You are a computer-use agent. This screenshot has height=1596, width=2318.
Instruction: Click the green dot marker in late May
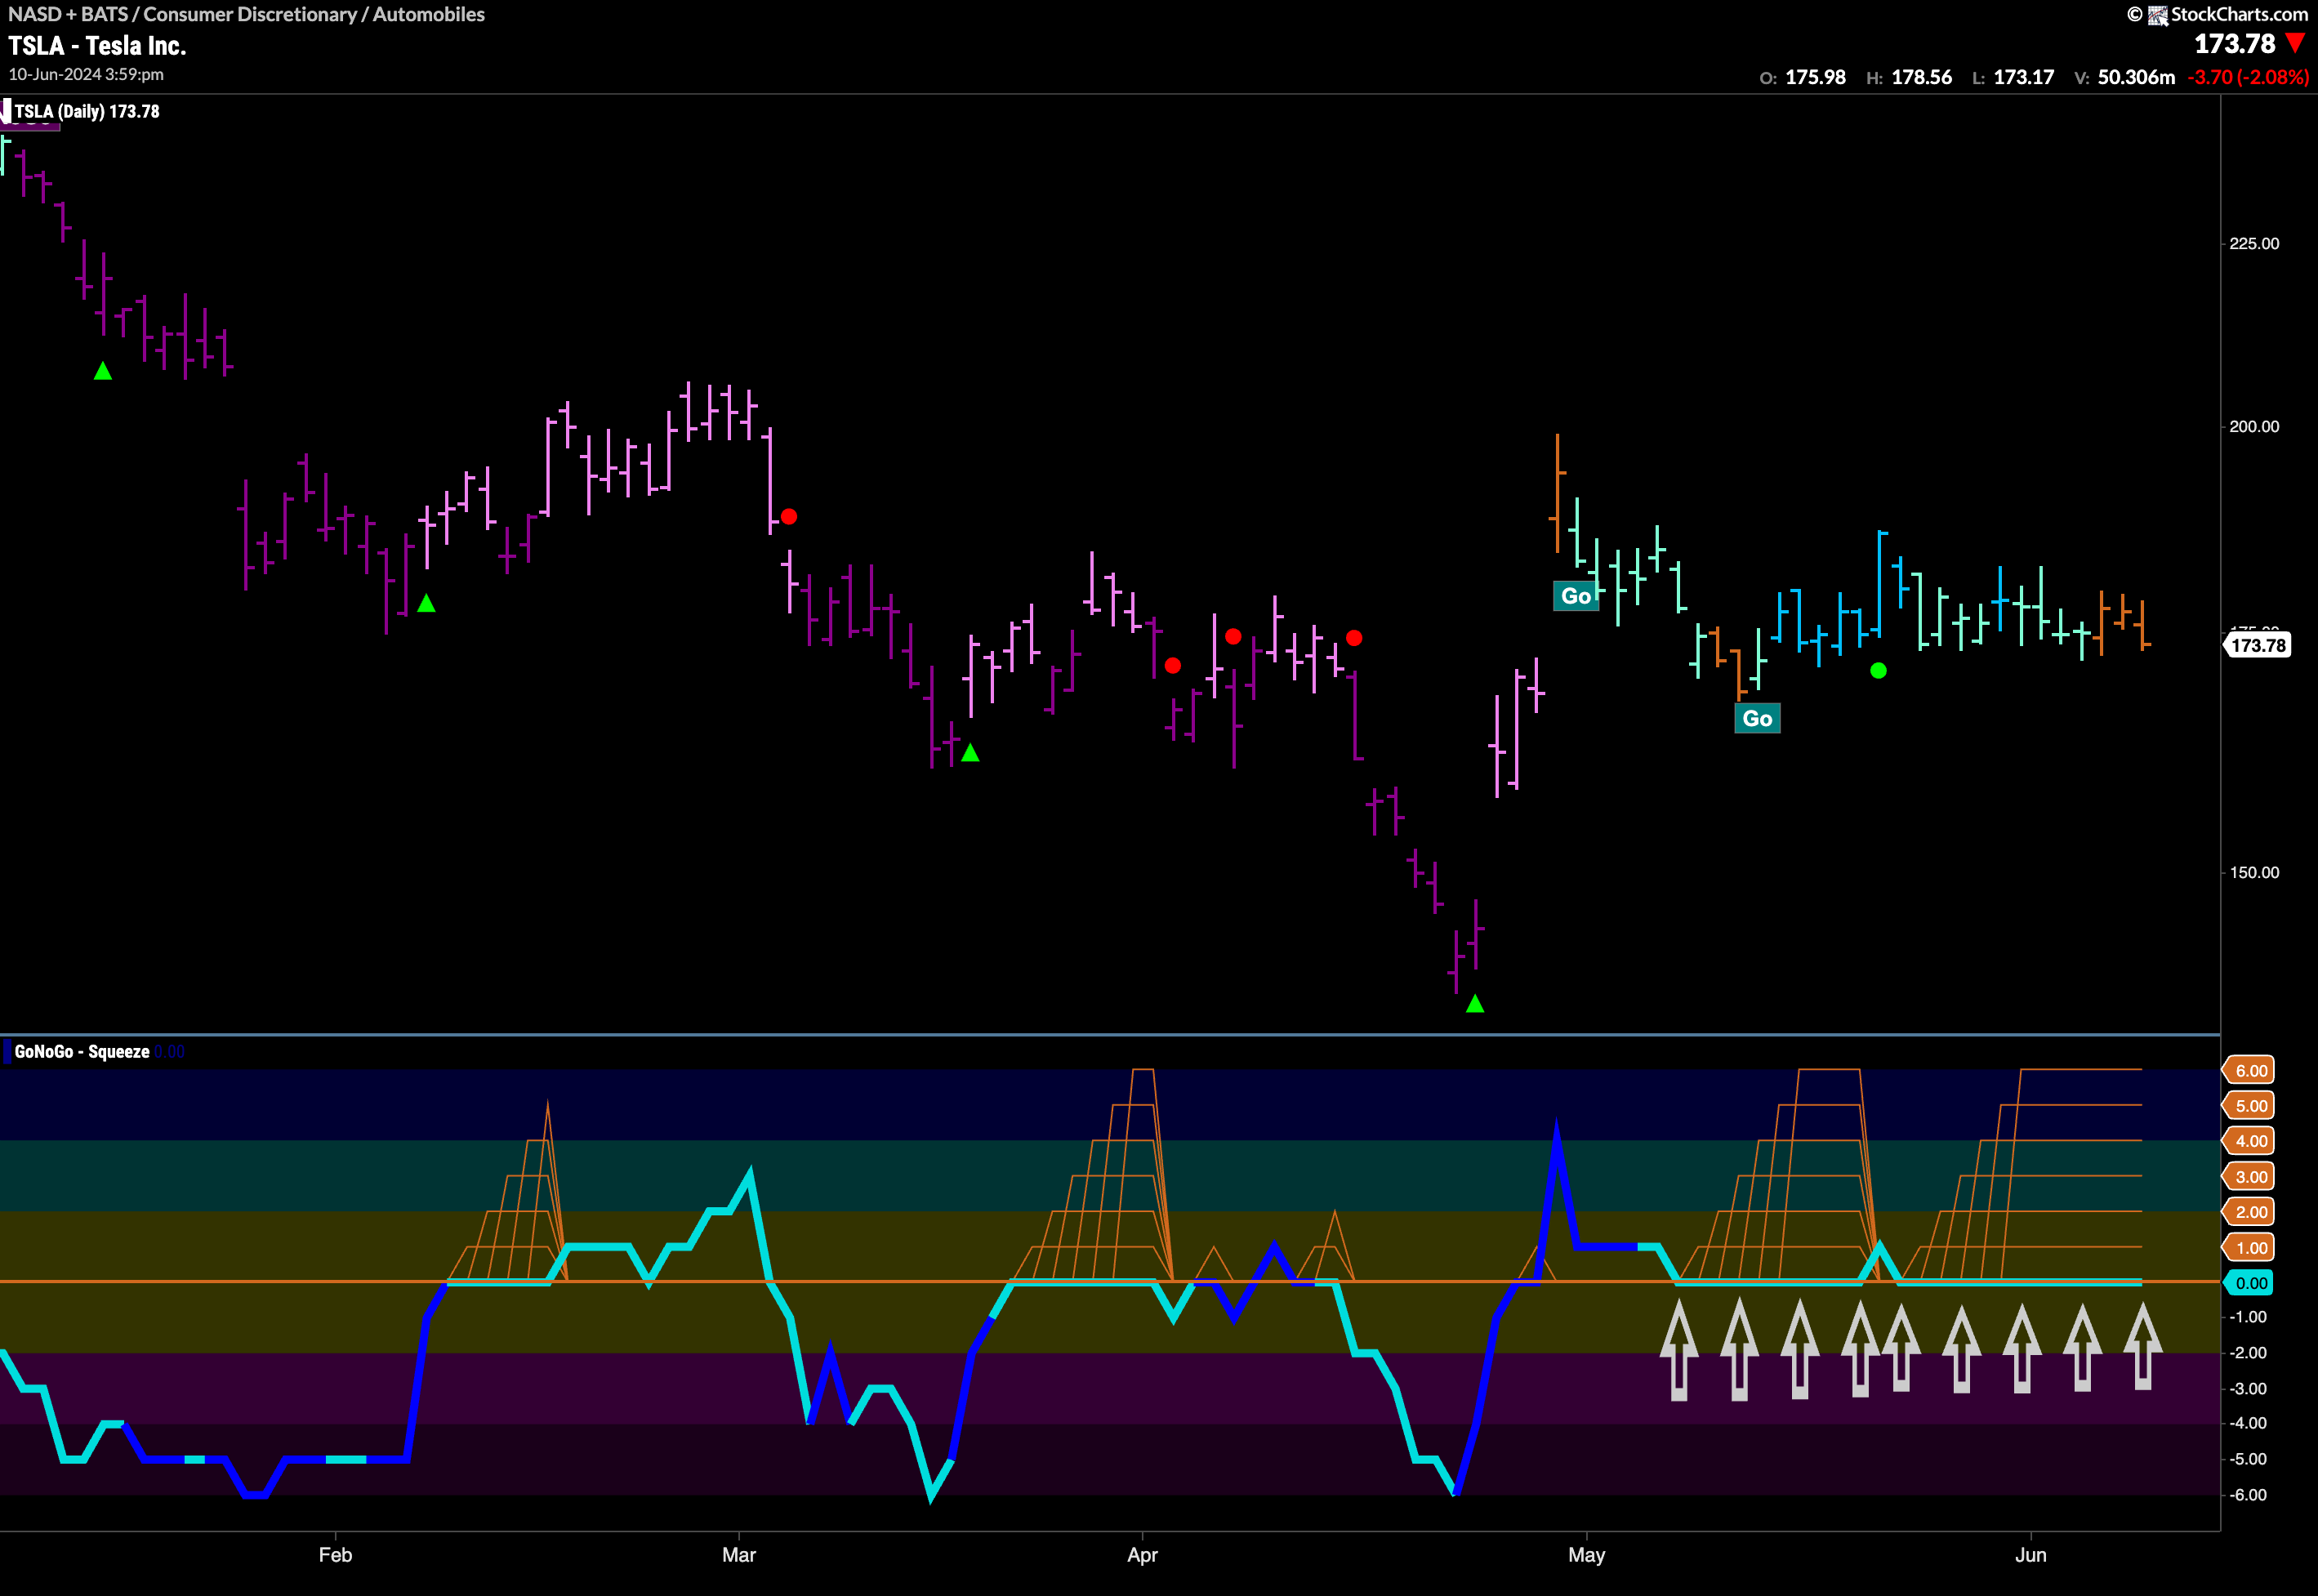point(1879,671)
